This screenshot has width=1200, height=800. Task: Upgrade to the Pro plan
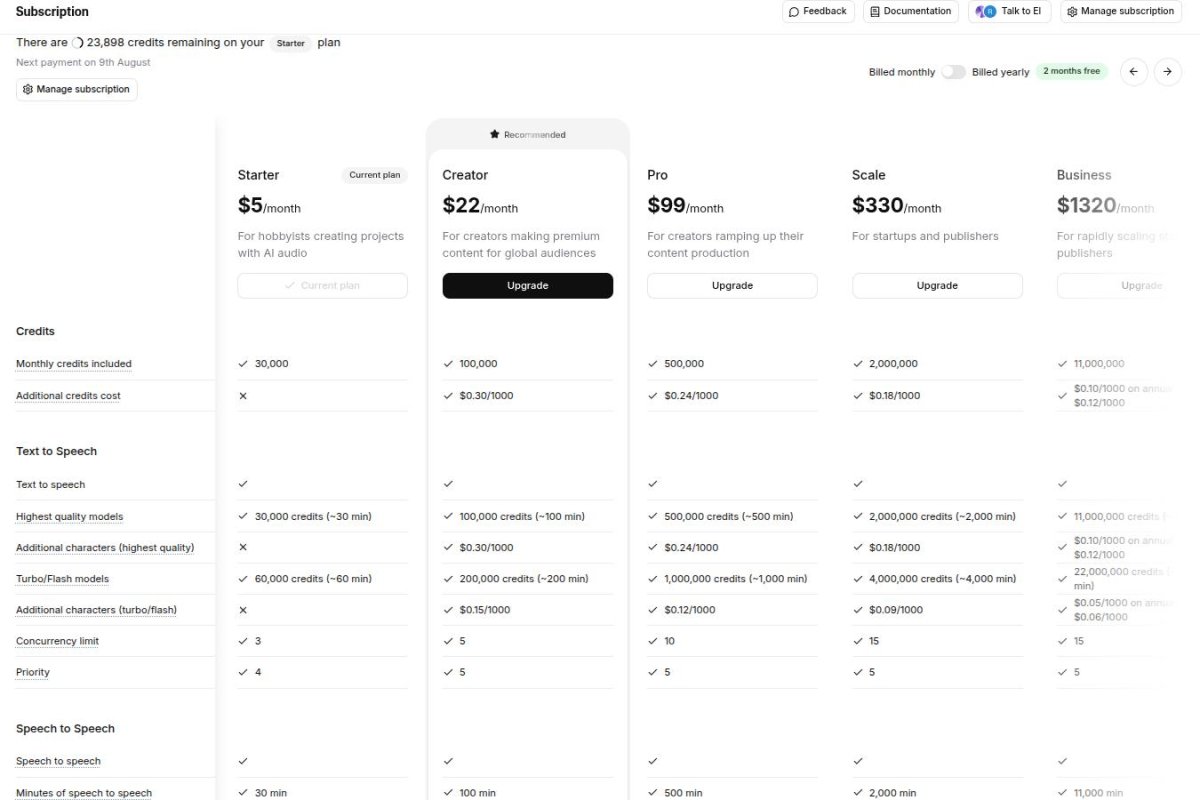(732, 285)
